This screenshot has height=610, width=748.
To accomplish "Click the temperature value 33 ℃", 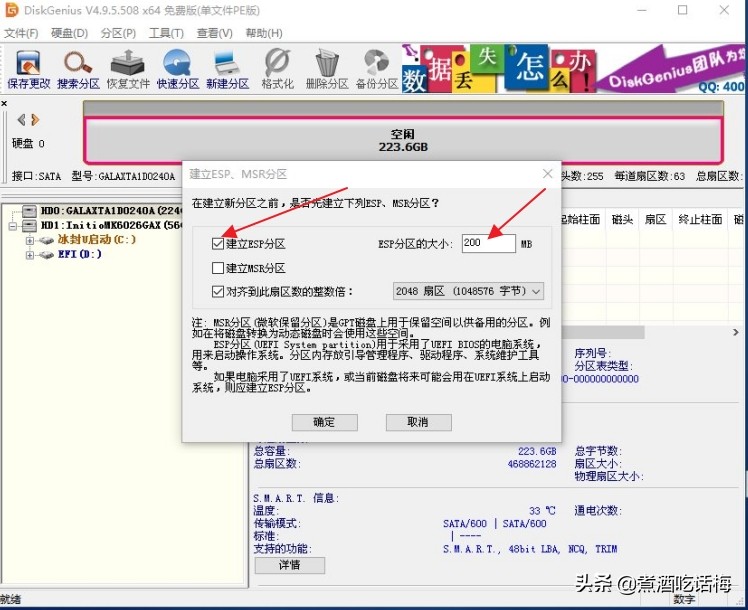I will point(542,511).
